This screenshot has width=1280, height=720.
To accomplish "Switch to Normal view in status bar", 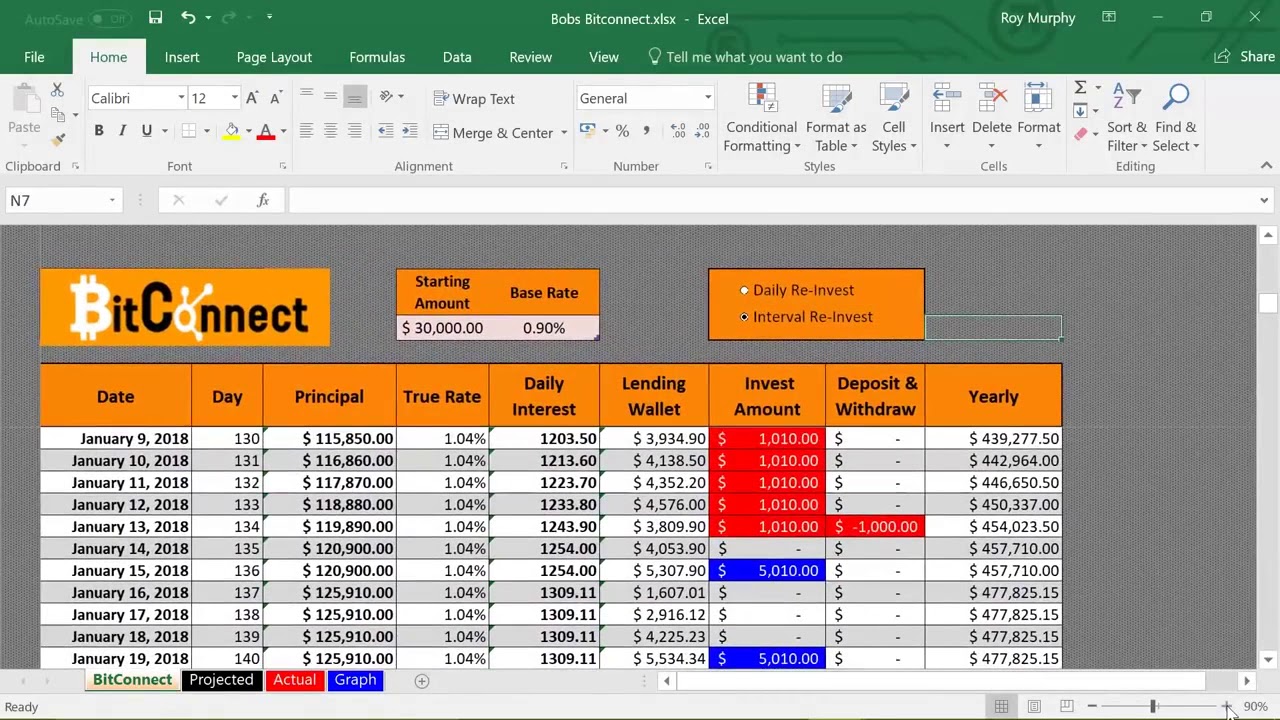I will 1001,706.
